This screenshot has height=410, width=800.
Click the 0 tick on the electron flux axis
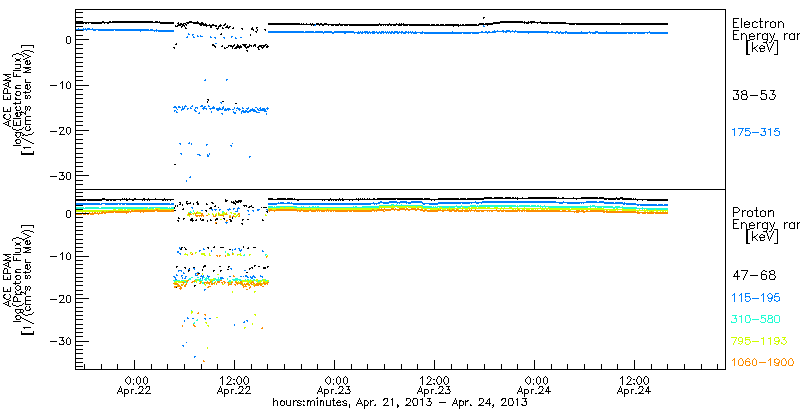[x=66, y=40]
